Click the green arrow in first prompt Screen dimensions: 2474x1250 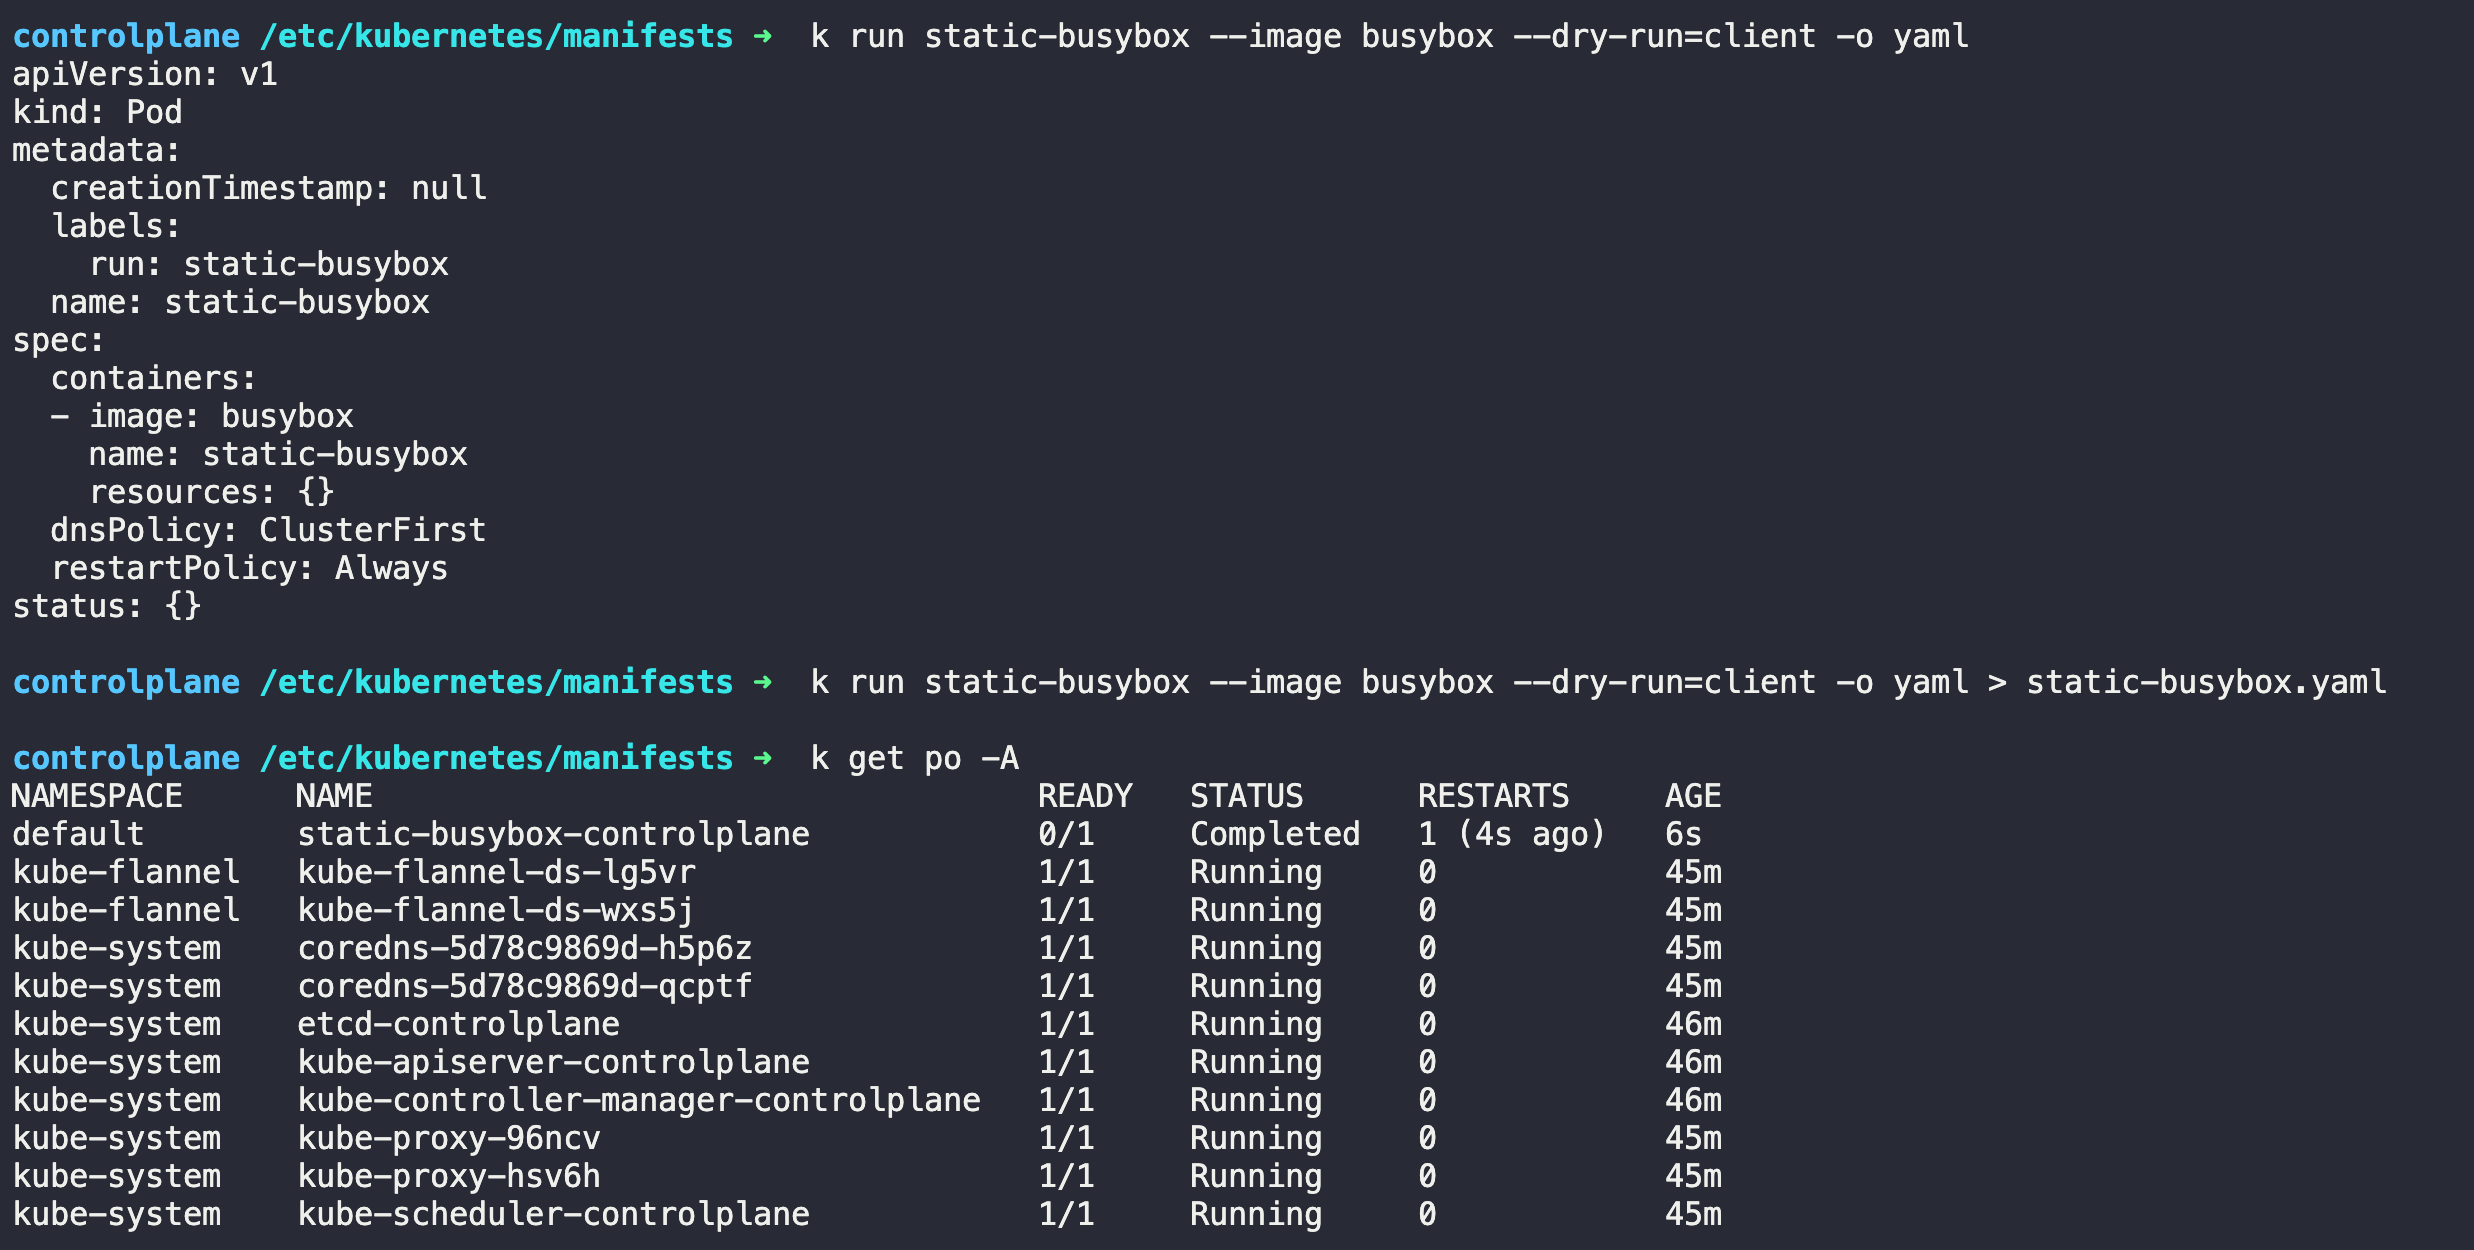click(762, 37)
